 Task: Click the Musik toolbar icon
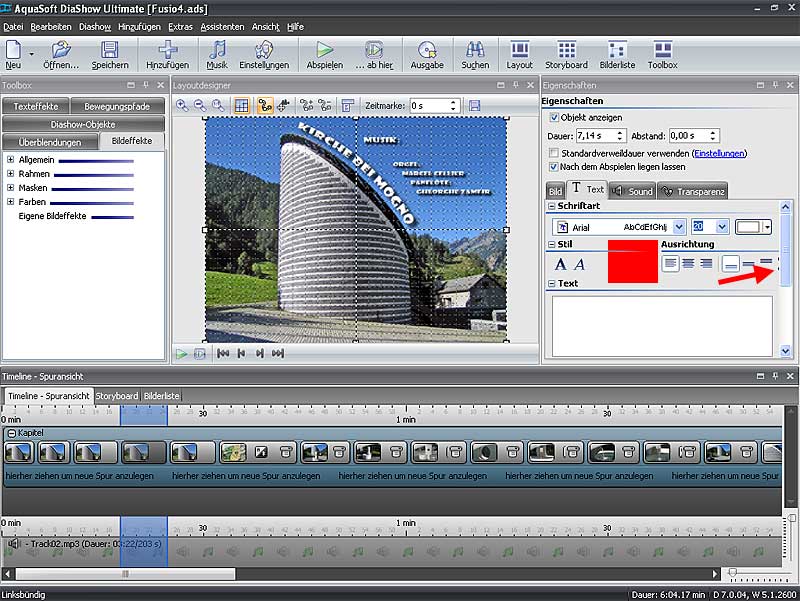(217, 52)
